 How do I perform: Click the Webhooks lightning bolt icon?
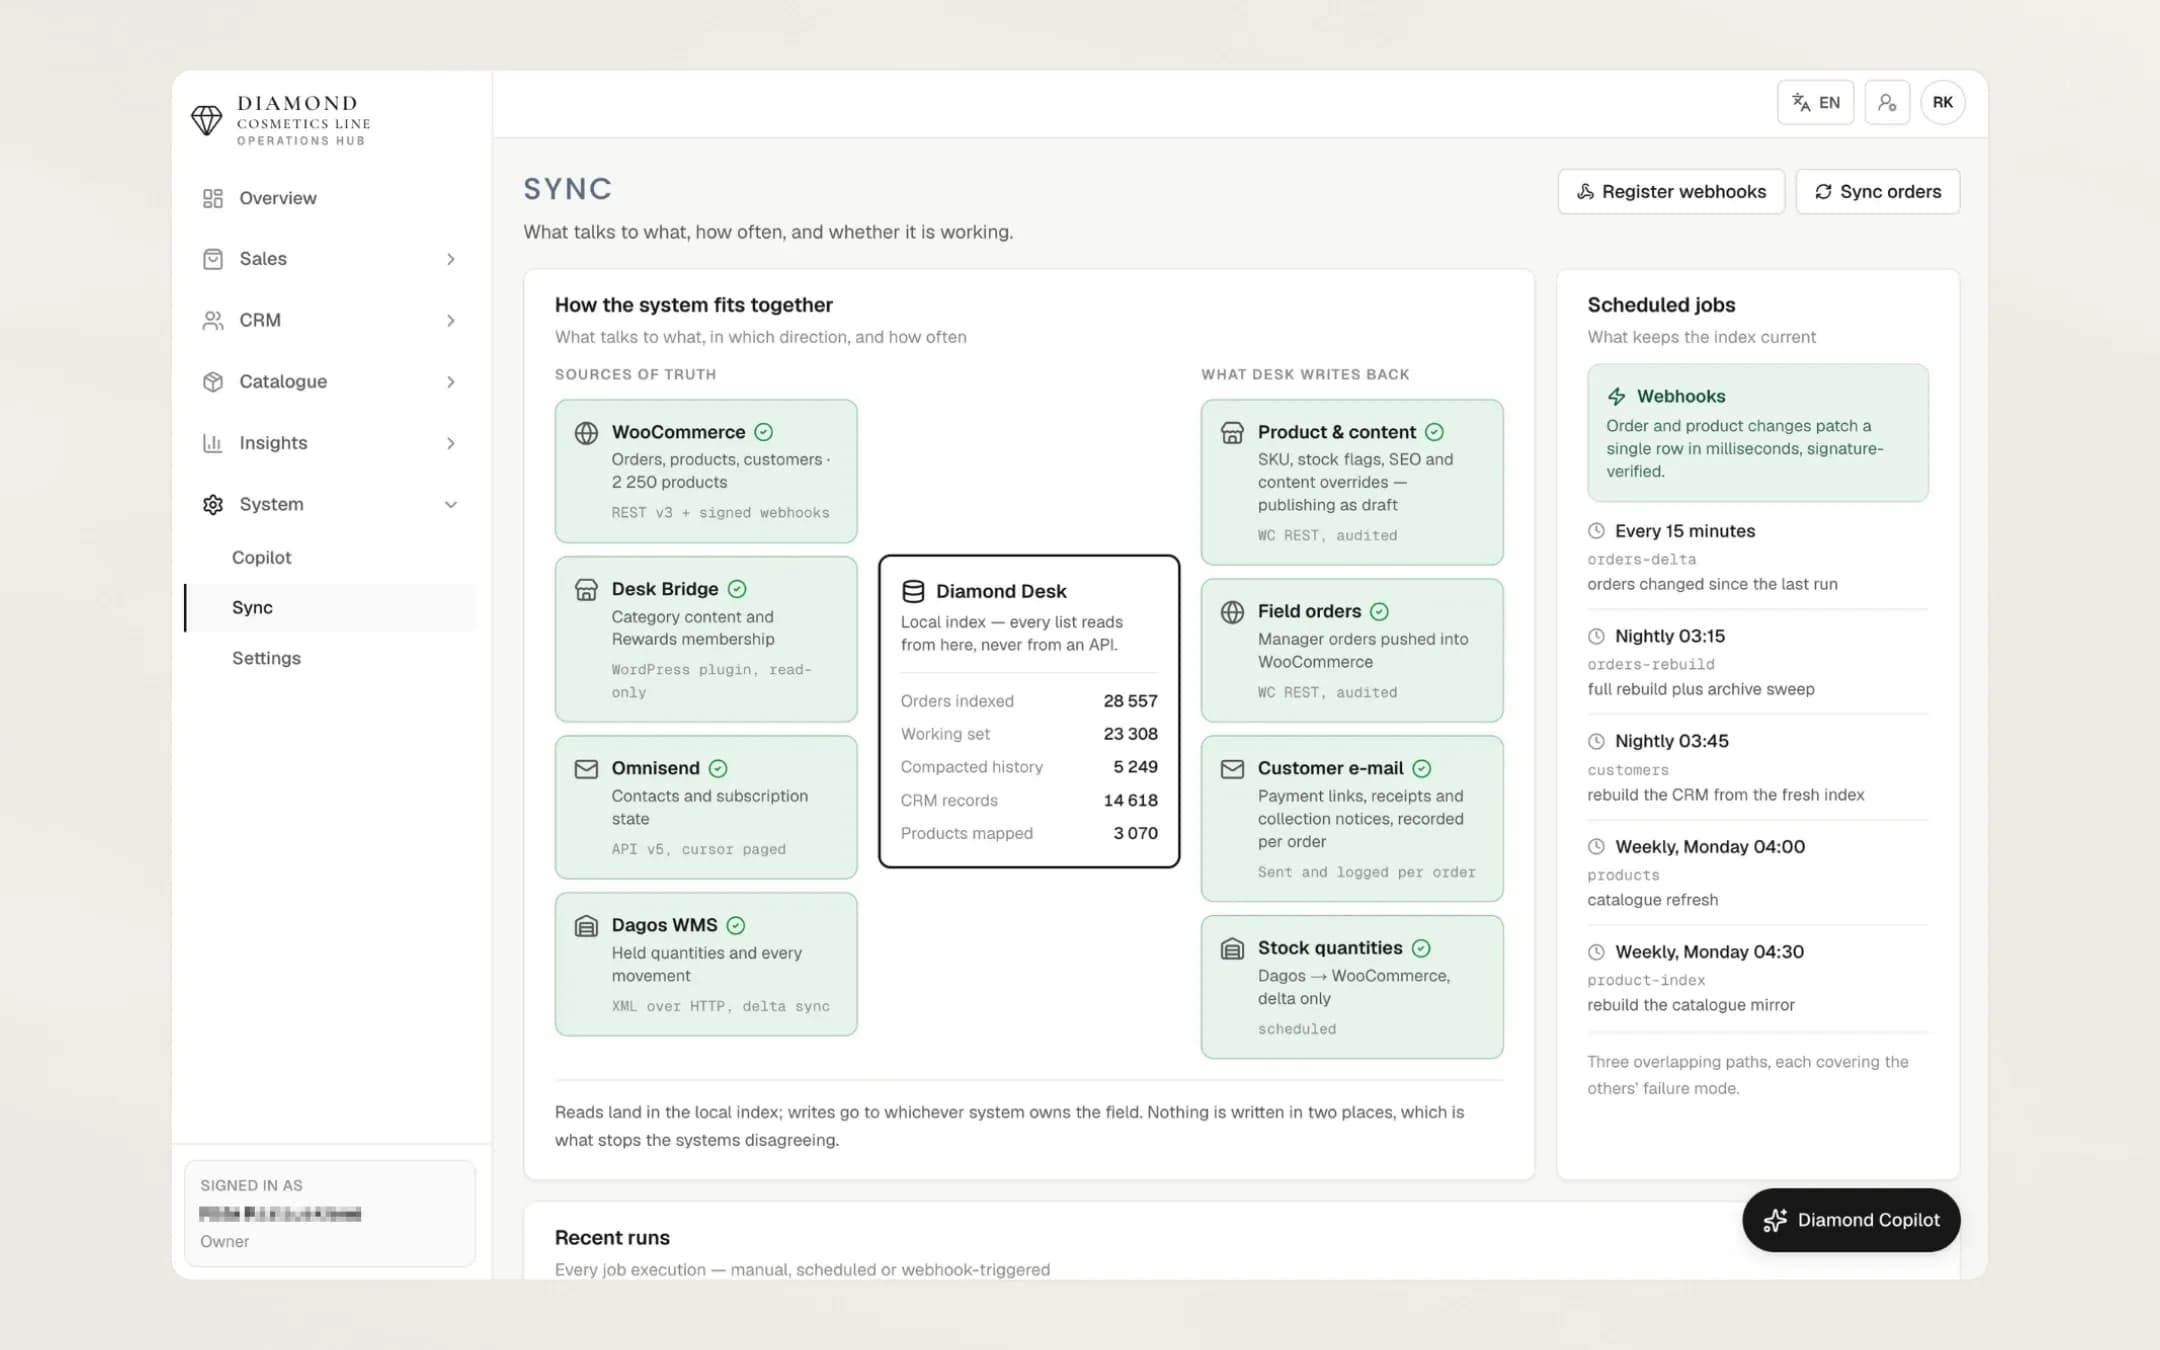tap(1617, 397)
